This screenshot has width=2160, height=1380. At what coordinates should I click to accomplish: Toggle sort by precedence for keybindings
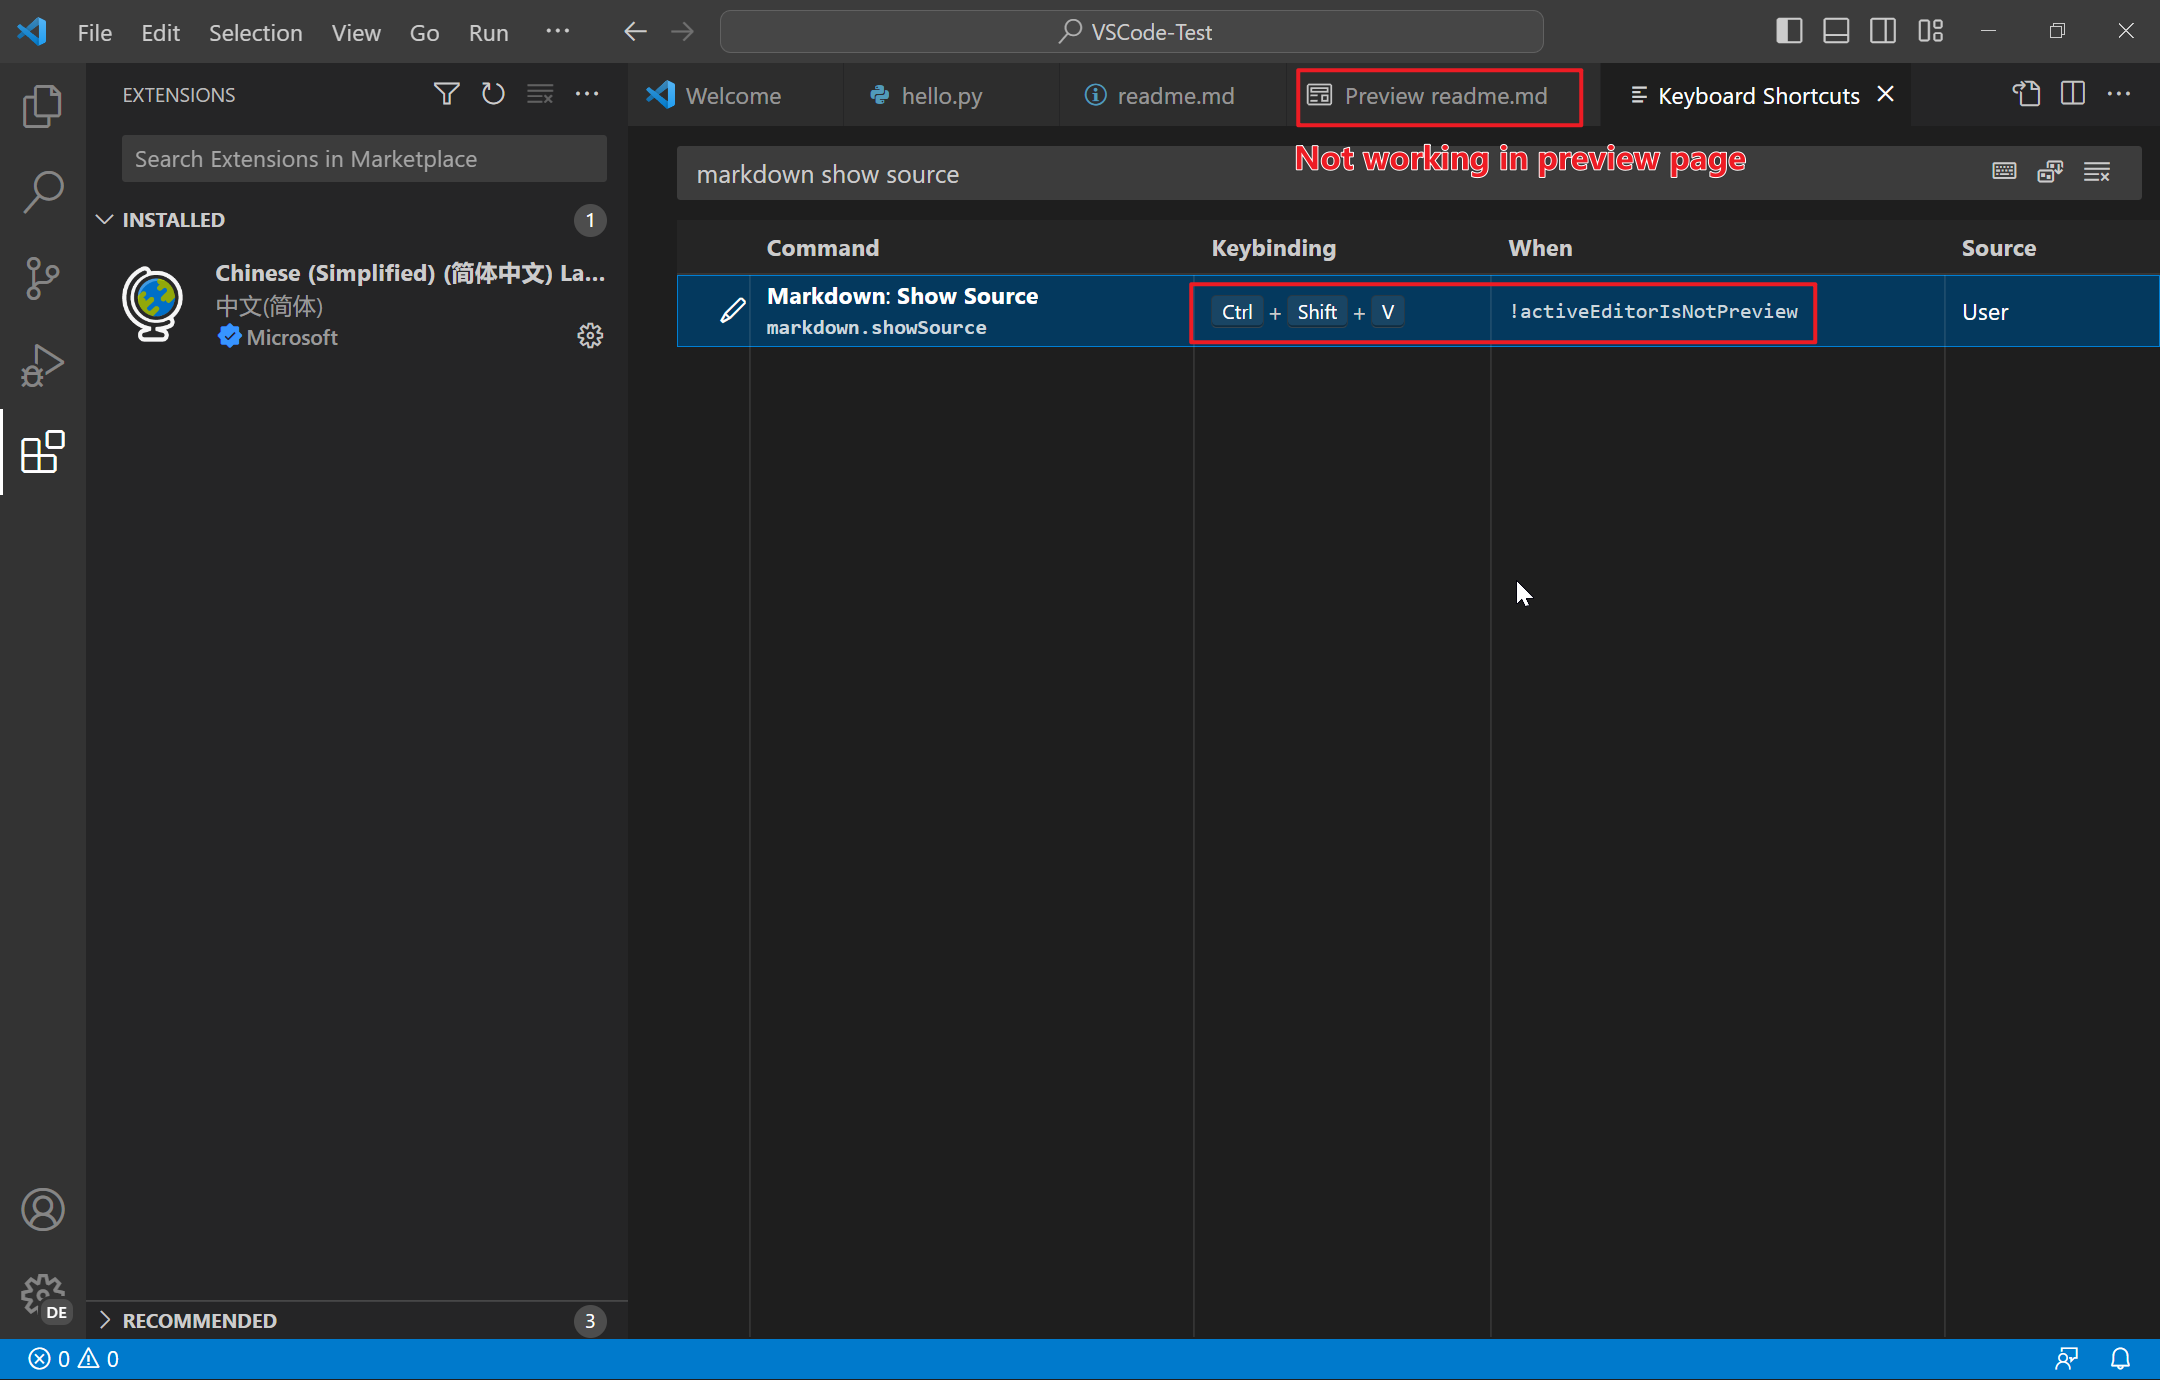2049,171
